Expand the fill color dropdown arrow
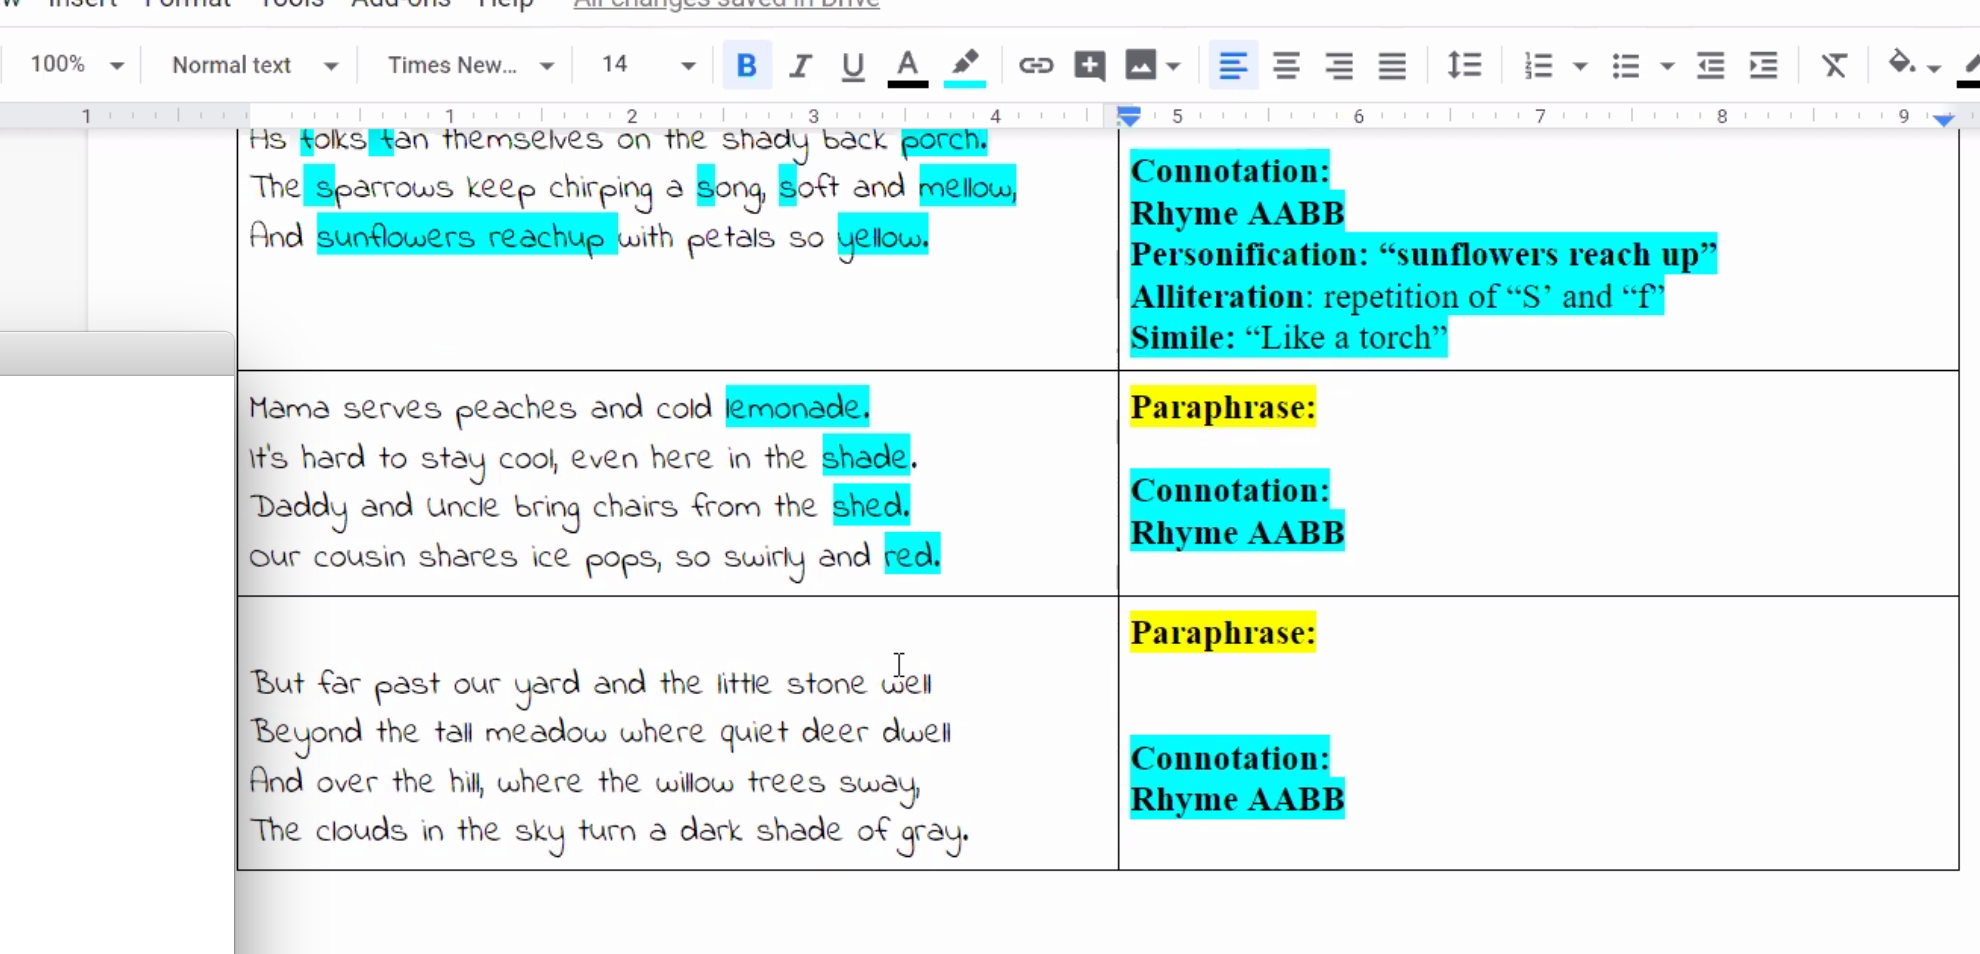The image size is (1980, 954). pos(1934,68)
